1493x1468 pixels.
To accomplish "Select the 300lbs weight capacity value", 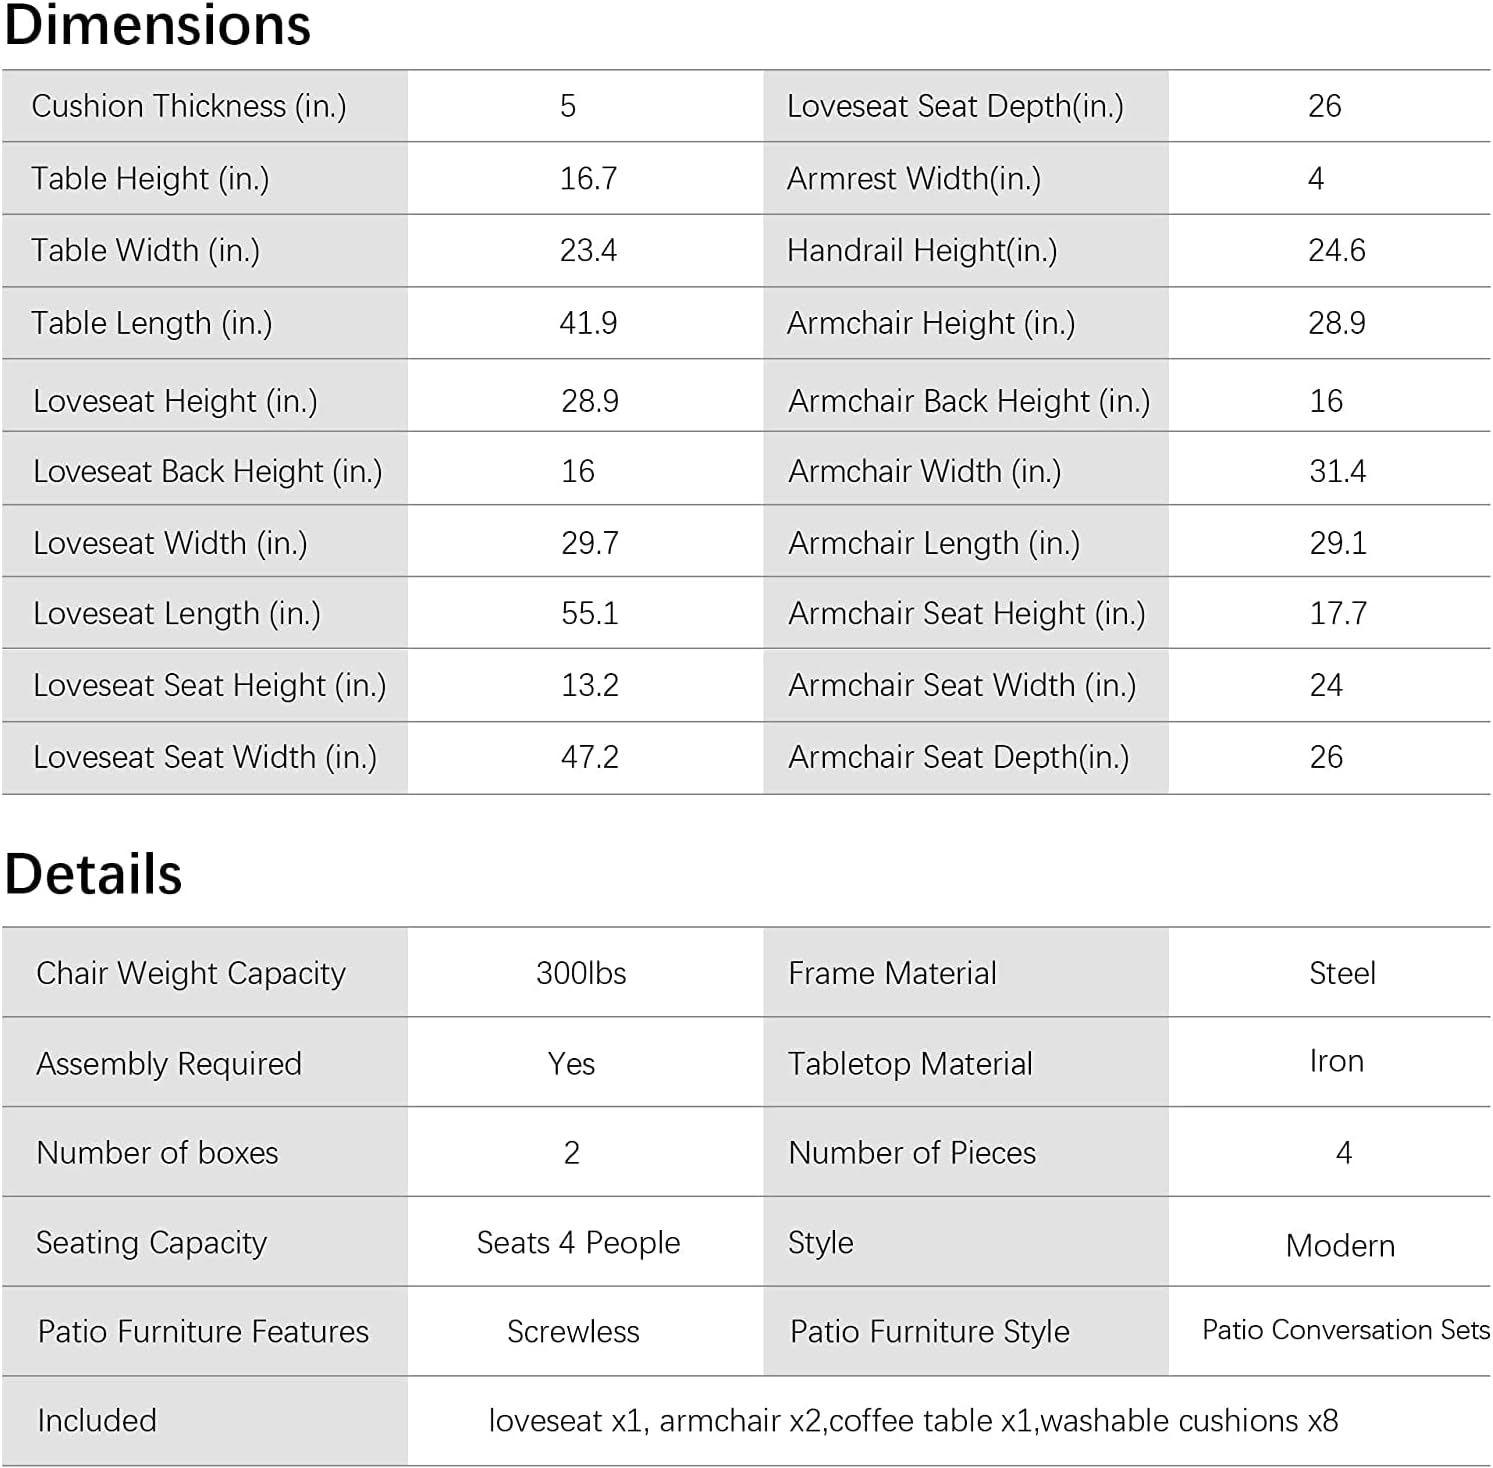I will coord(581,973).
